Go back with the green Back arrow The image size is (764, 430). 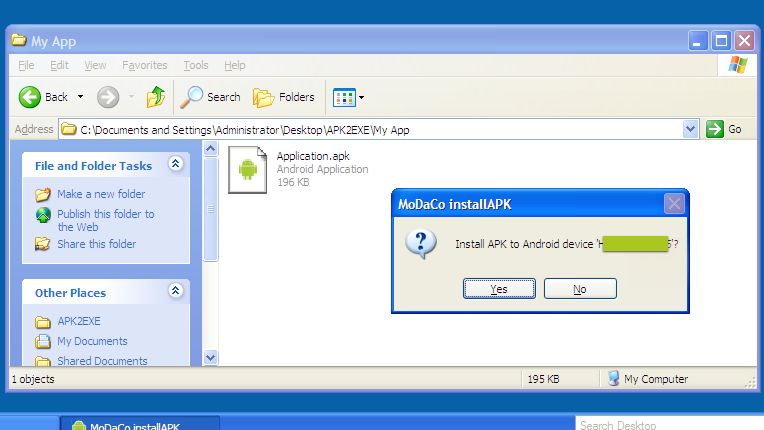(x=30, y=97)
